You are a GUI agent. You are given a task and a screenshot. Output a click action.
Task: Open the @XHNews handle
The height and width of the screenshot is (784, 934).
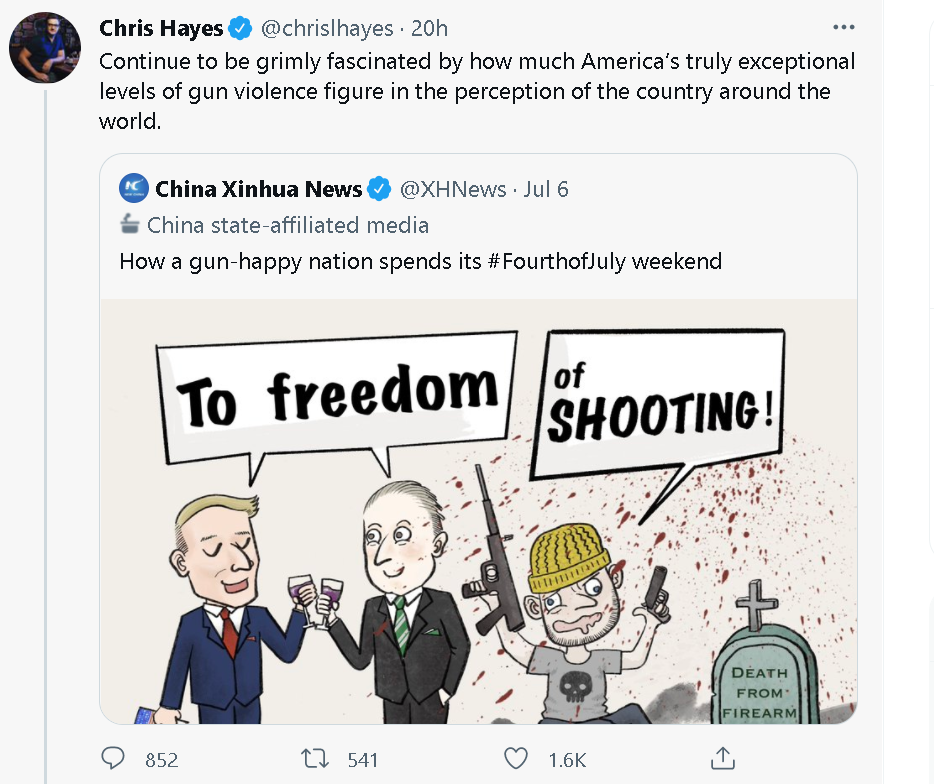pos(453,188)
